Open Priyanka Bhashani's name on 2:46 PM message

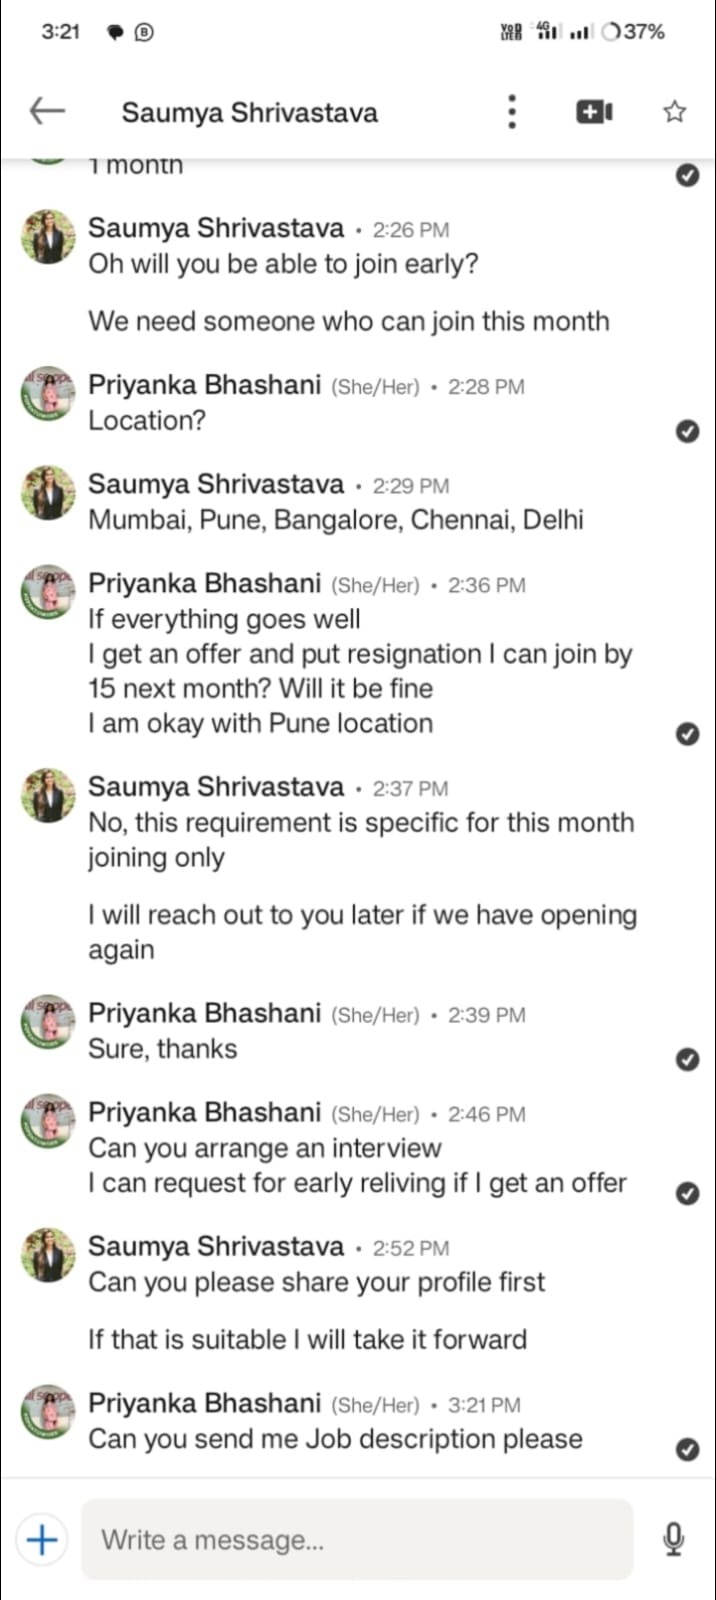(x=205, y=1112)
